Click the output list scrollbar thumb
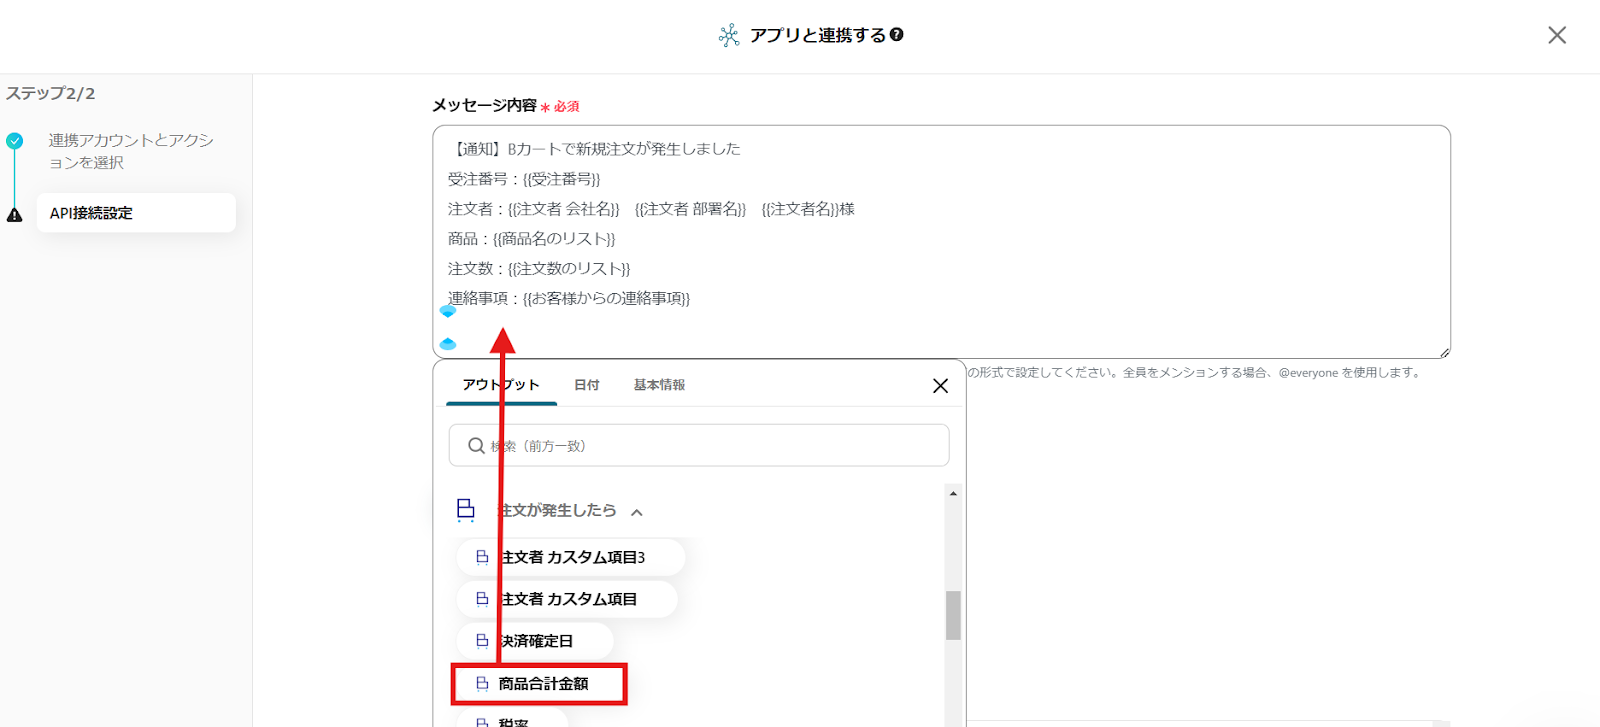The image size is (1600, 727). (x=953, y=615)
